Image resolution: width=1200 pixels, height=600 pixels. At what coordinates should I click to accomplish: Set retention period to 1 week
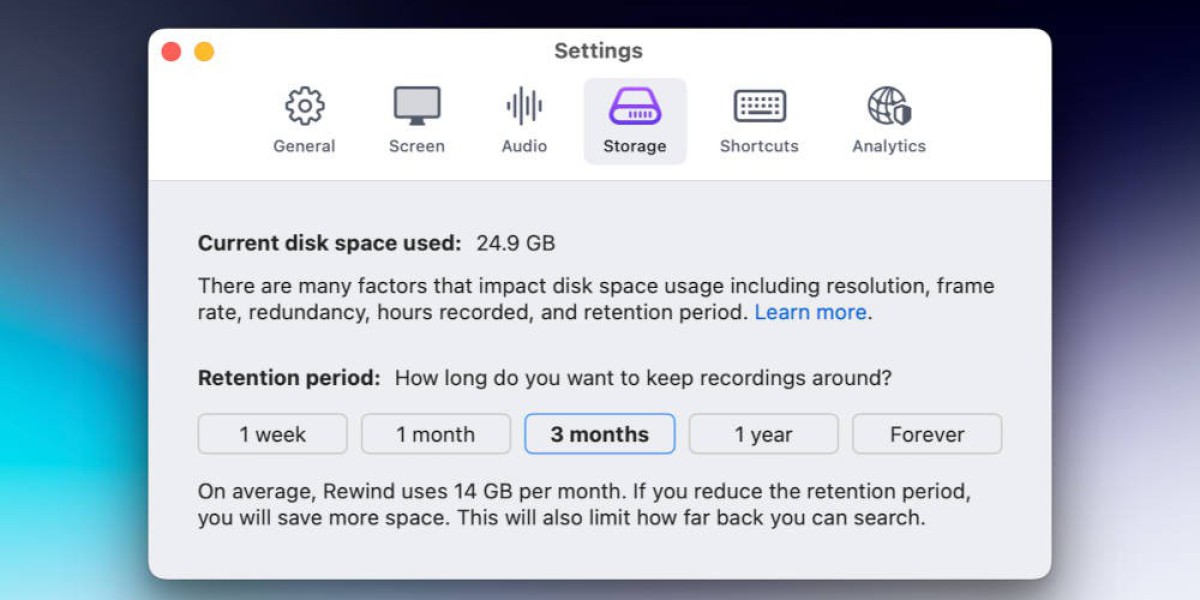[x=273, y=434]
